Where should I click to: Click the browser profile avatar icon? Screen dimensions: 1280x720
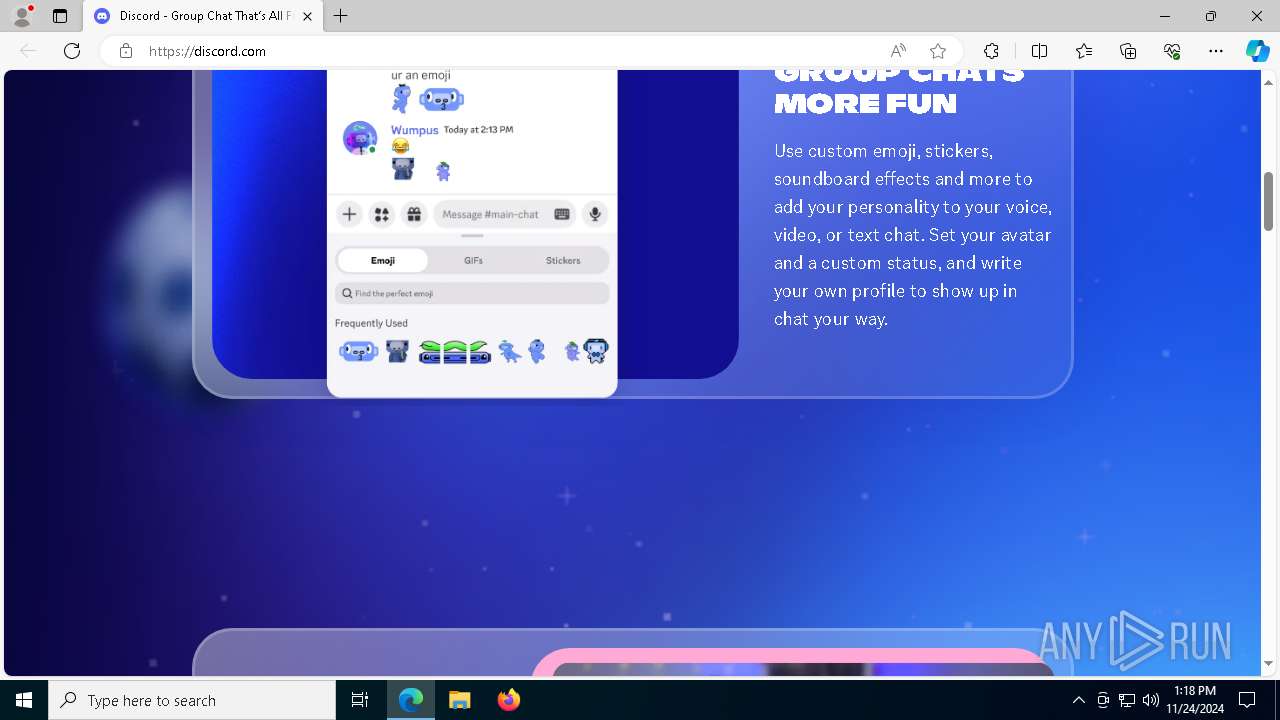[21, 16]
